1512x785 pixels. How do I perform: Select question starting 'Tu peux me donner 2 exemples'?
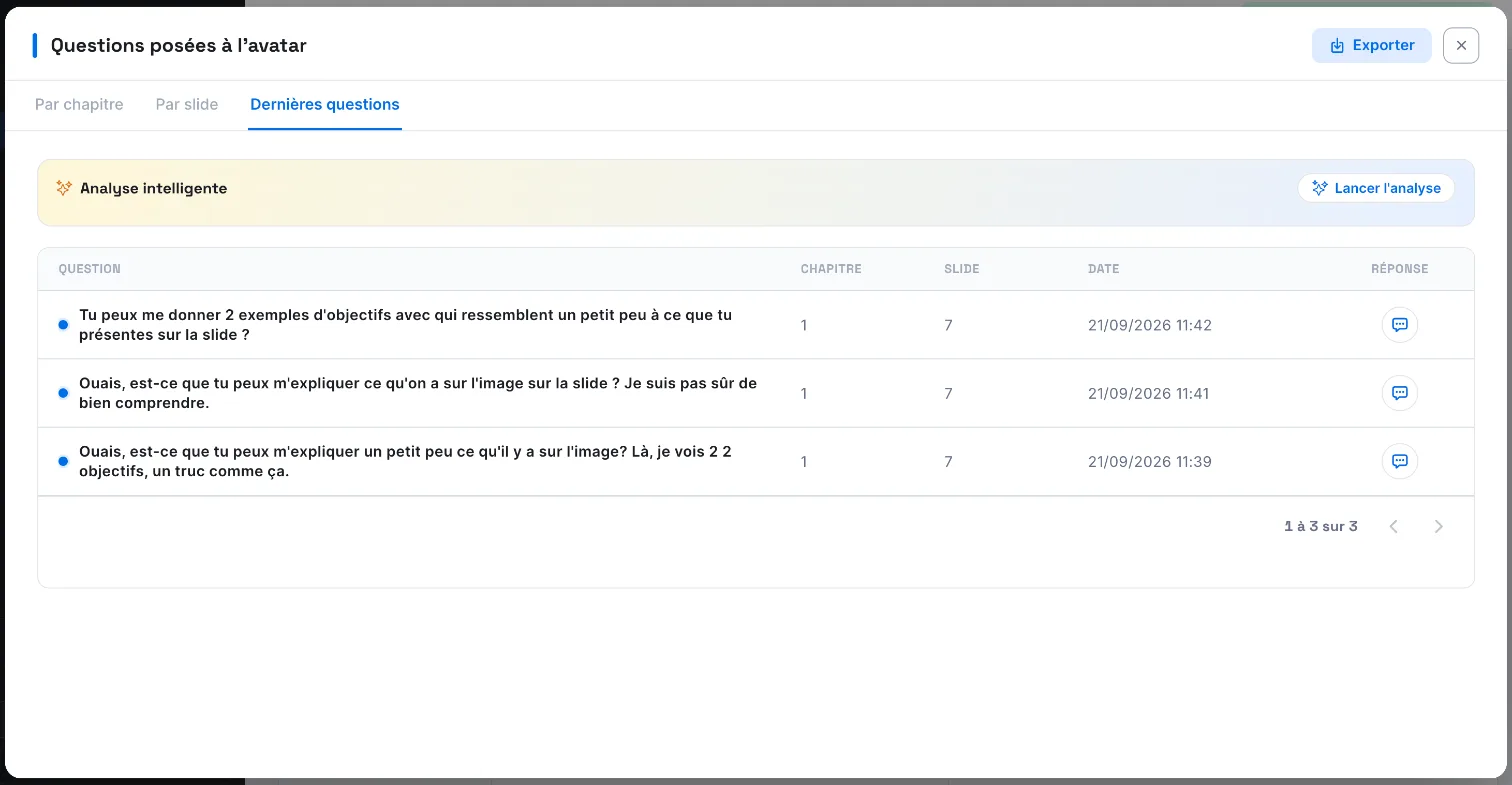(x=406, y=325)
